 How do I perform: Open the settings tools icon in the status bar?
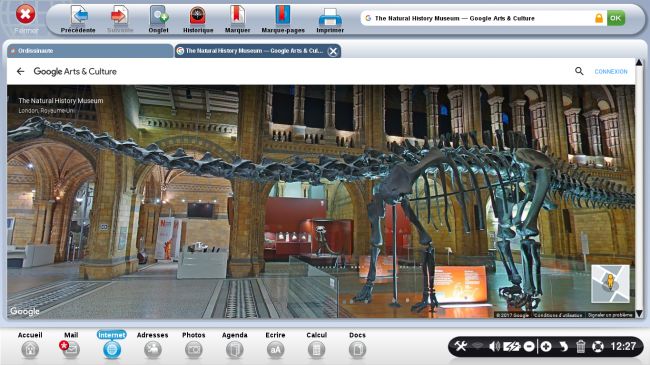click(x=460, y=346)
